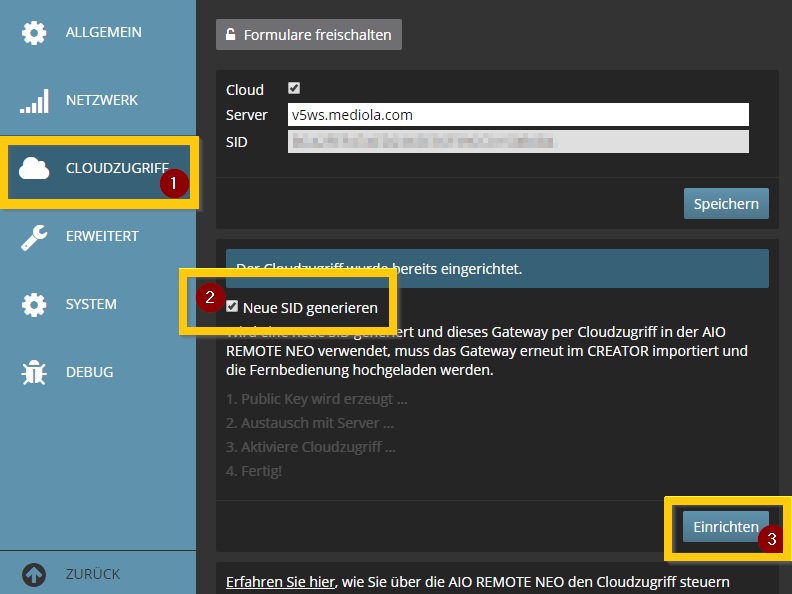The image size is (792, 594).
Task: Click the Zurück up-arrow icon
Action: pos(34,575)
